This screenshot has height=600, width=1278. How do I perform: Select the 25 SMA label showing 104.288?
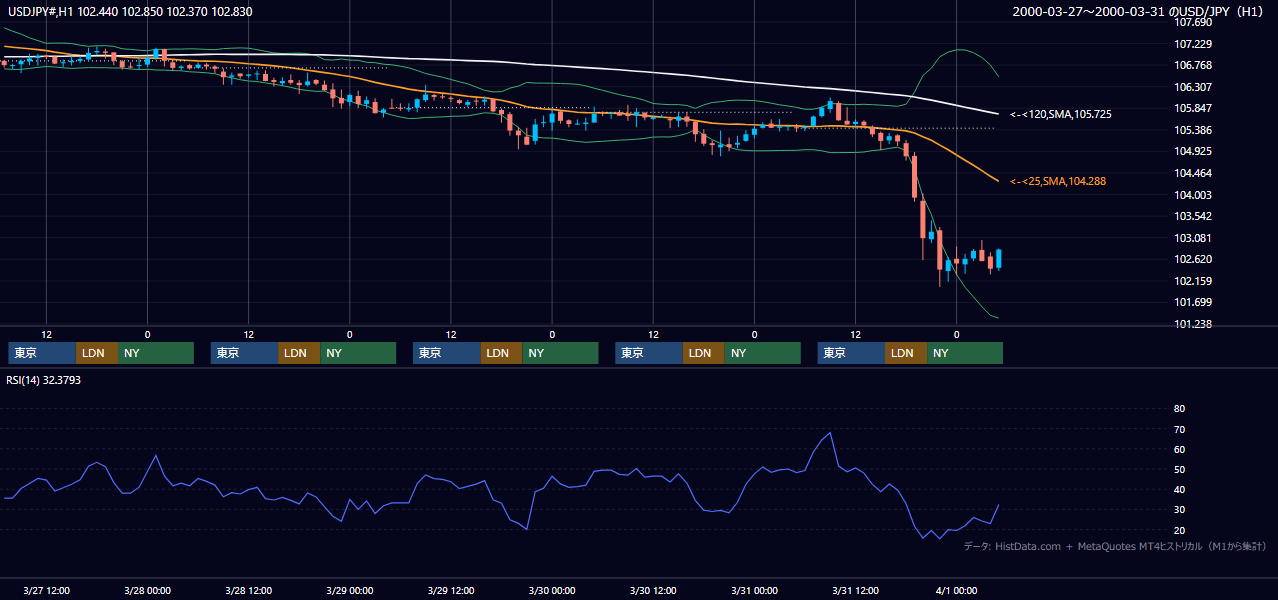1058,181
